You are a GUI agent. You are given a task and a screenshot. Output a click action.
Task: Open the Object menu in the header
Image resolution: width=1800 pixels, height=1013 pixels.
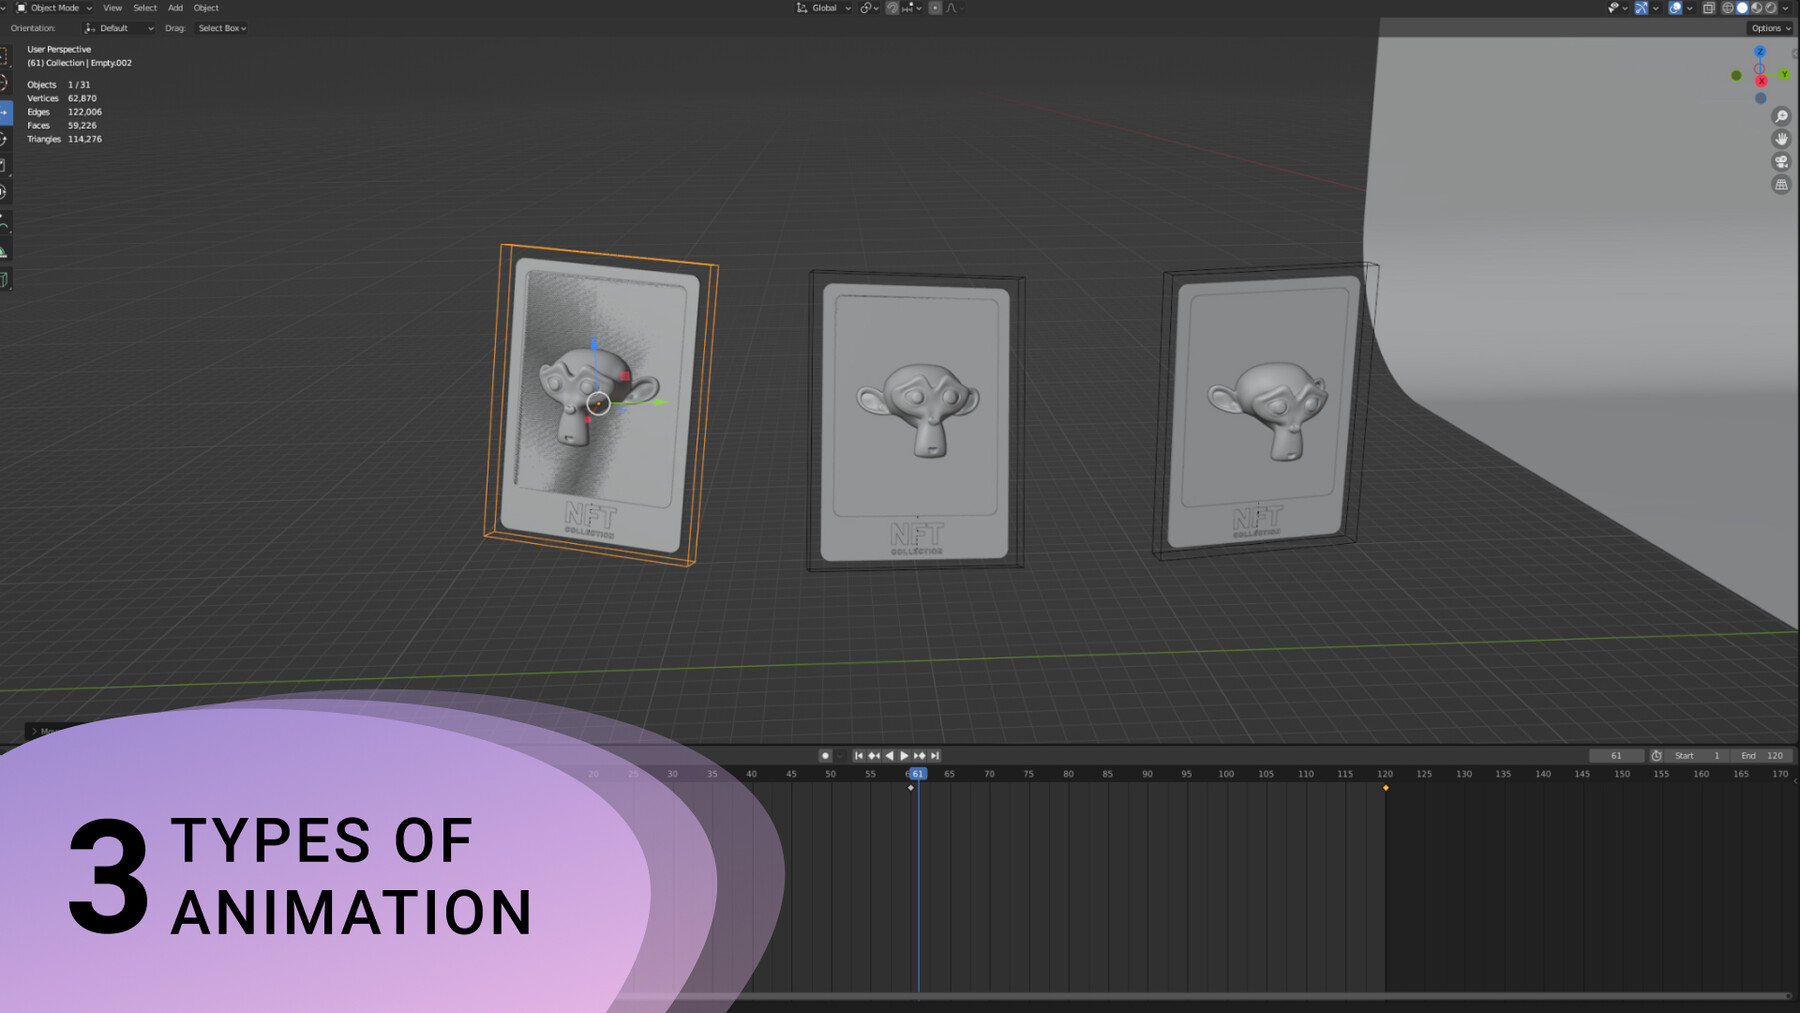[x=206, y=8]
